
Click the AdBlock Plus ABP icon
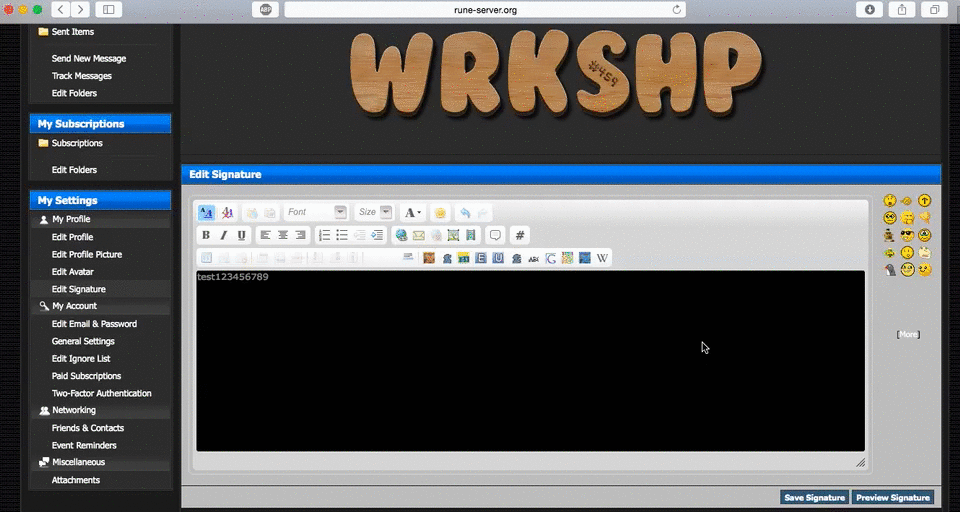point(265,9)
